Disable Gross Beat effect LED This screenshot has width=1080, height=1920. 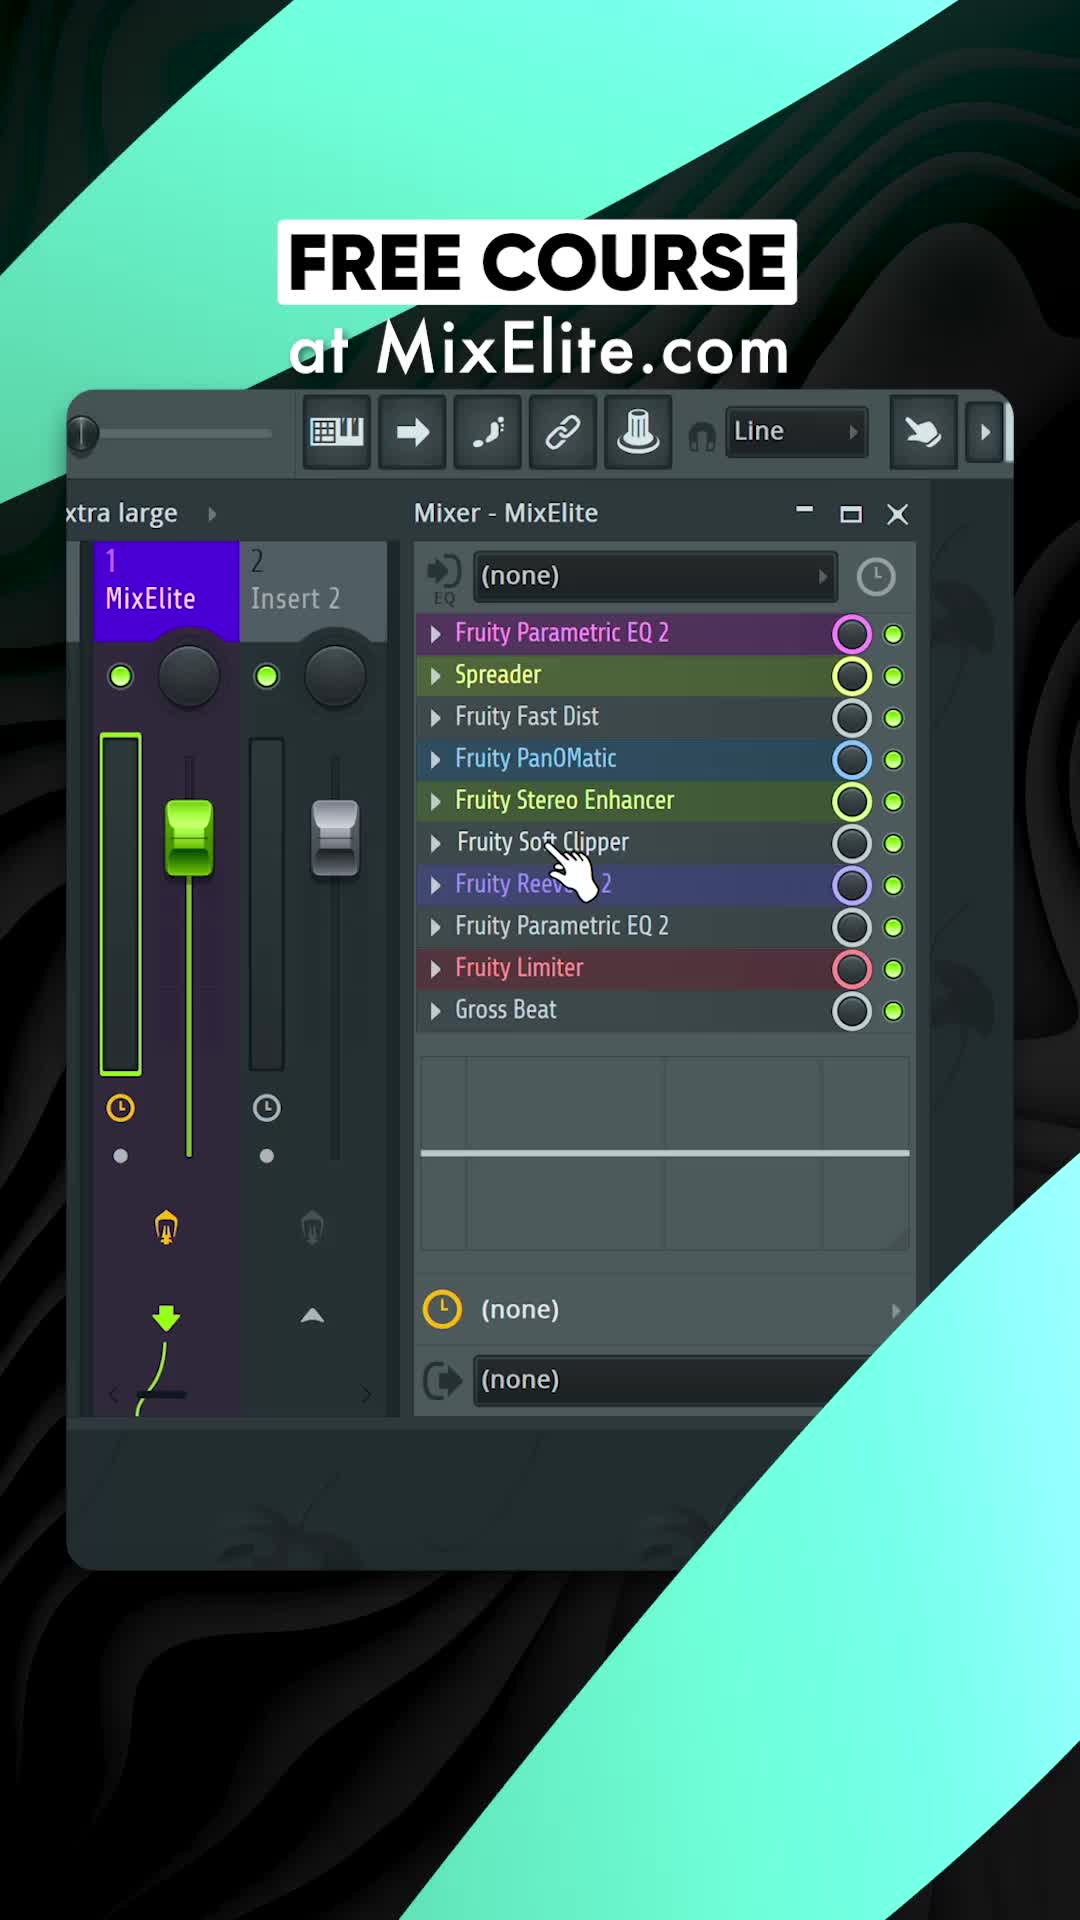coord(894,1011)
